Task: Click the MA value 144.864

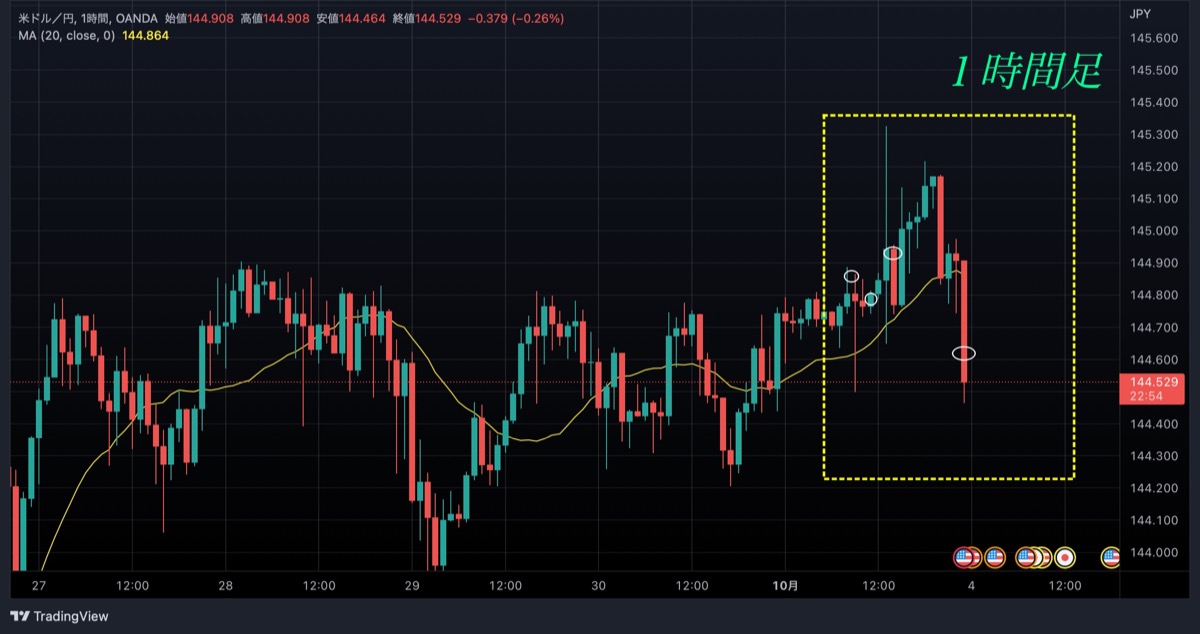Action: (x=144, y=37)
